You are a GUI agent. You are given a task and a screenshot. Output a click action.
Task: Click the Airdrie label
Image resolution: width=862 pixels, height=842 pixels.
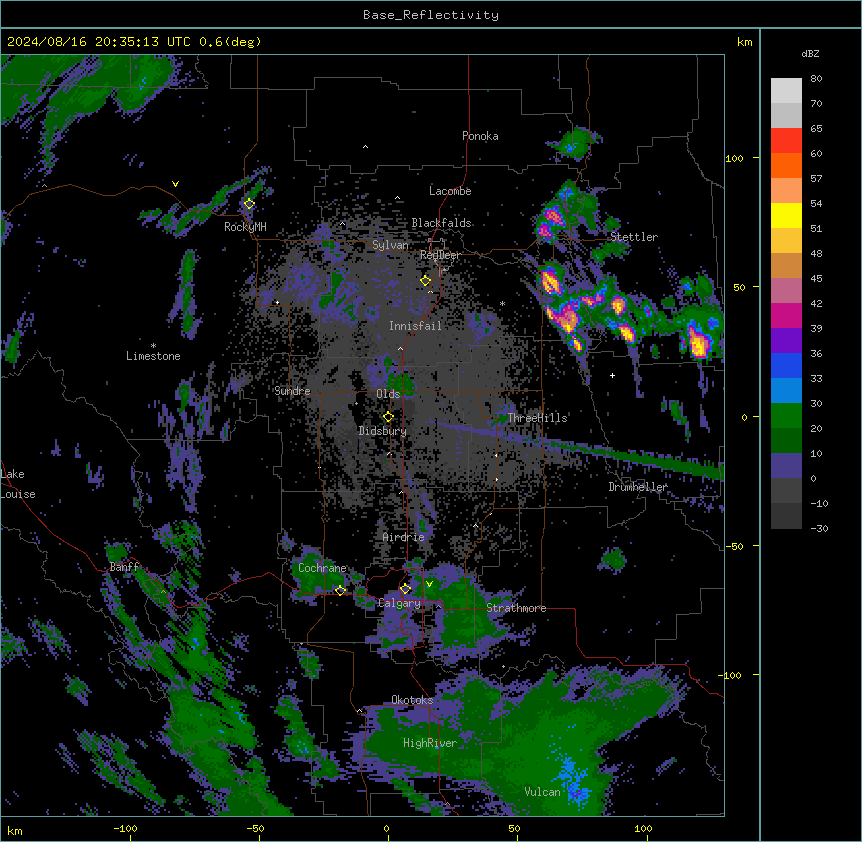pos(403,537)
